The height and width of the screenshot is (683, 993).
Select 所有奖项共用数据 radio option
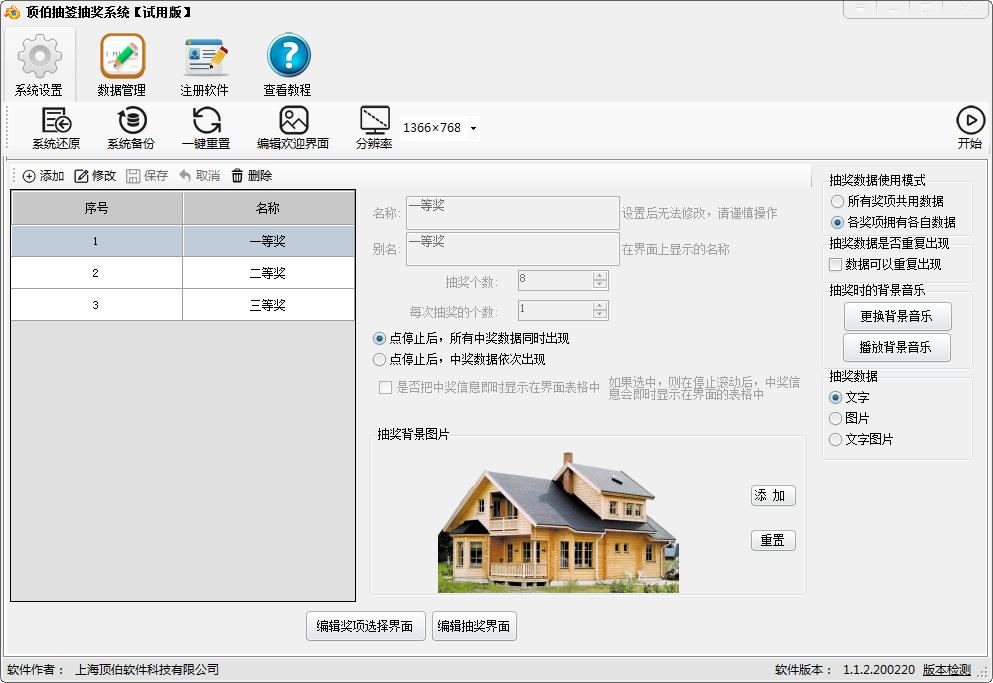point(837,202)
